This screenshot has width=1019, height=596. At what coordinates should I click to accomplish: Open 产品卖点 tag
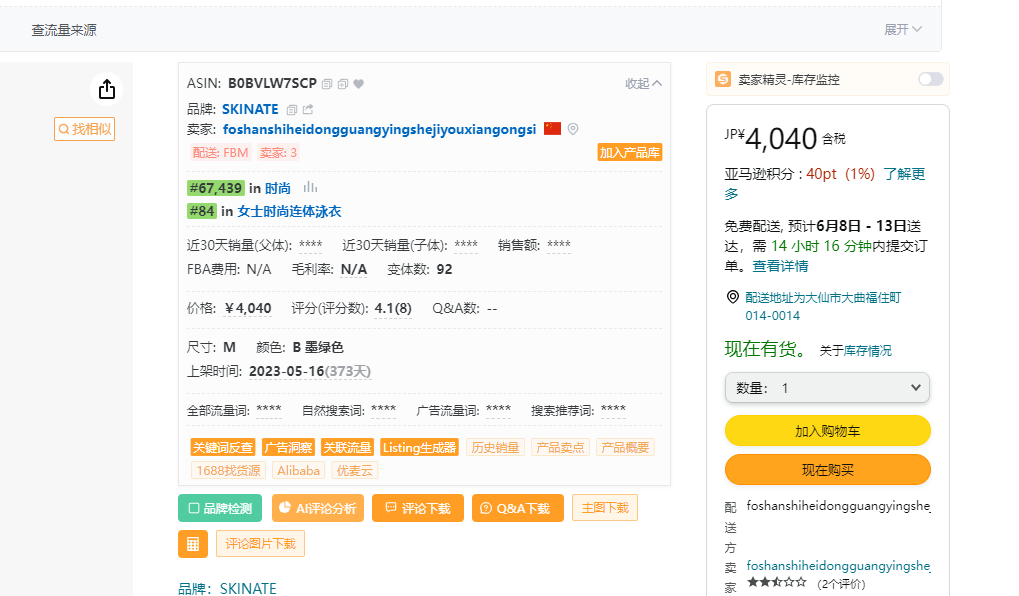point(560,447)
